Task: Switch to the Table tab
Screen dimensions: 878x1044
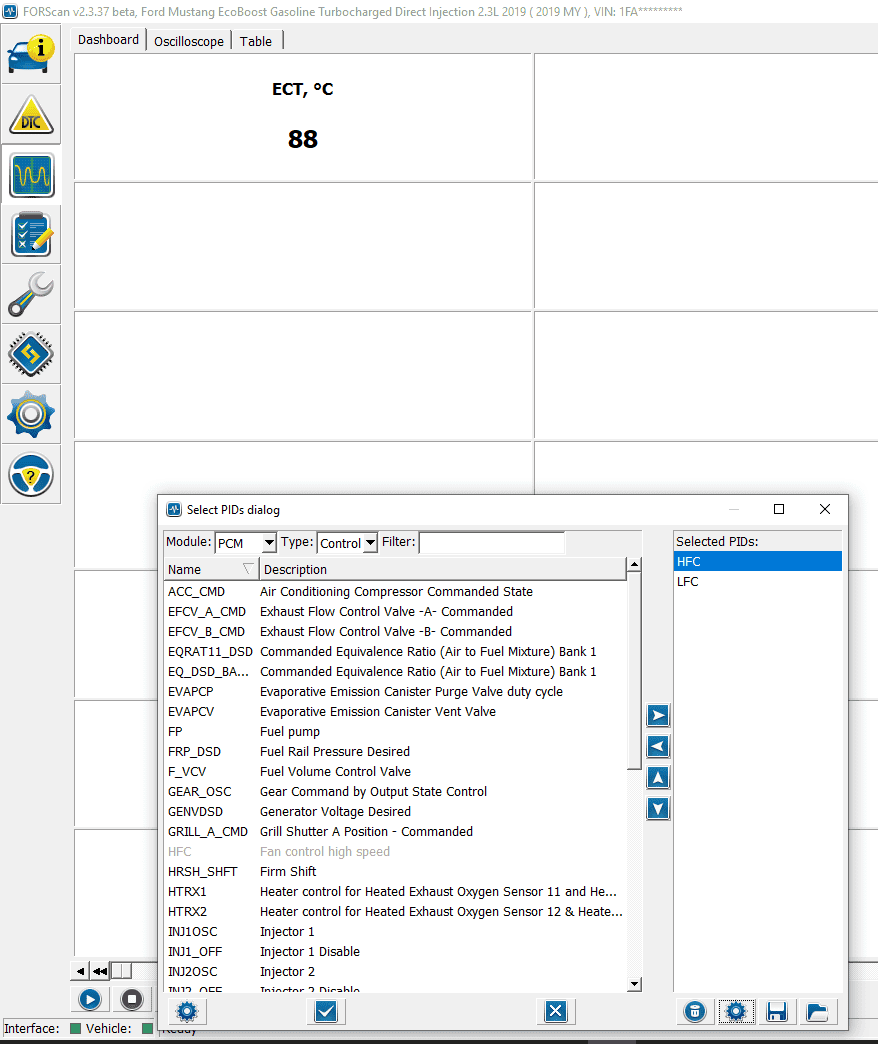Action: pos(256,41)
